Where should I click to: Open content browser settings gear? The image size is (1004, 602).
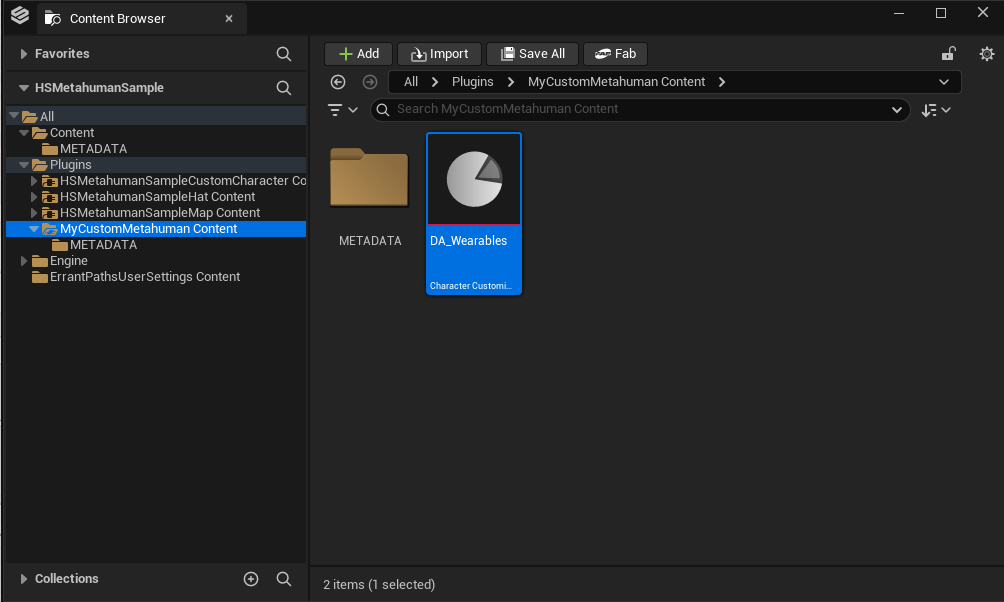click(x=987, y=54)
